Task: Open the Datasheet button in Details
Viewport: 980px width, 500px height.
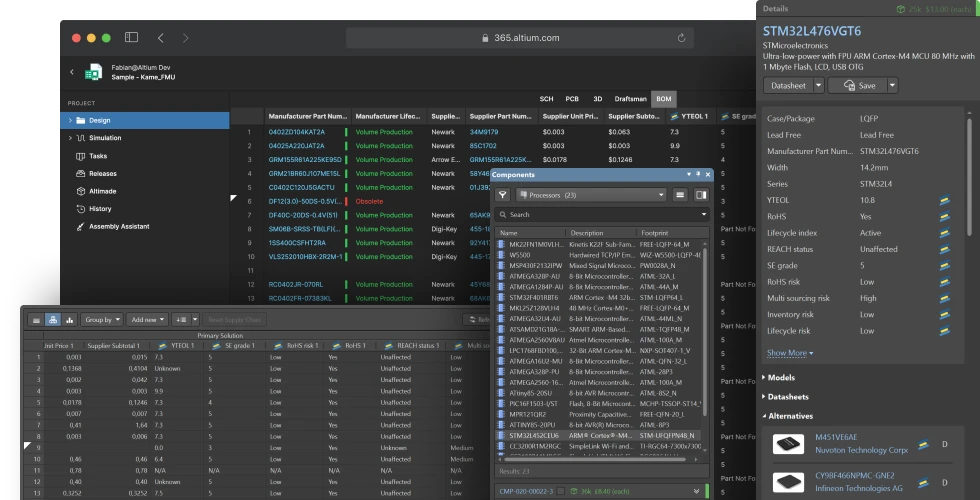Action: tap(788, 86)
